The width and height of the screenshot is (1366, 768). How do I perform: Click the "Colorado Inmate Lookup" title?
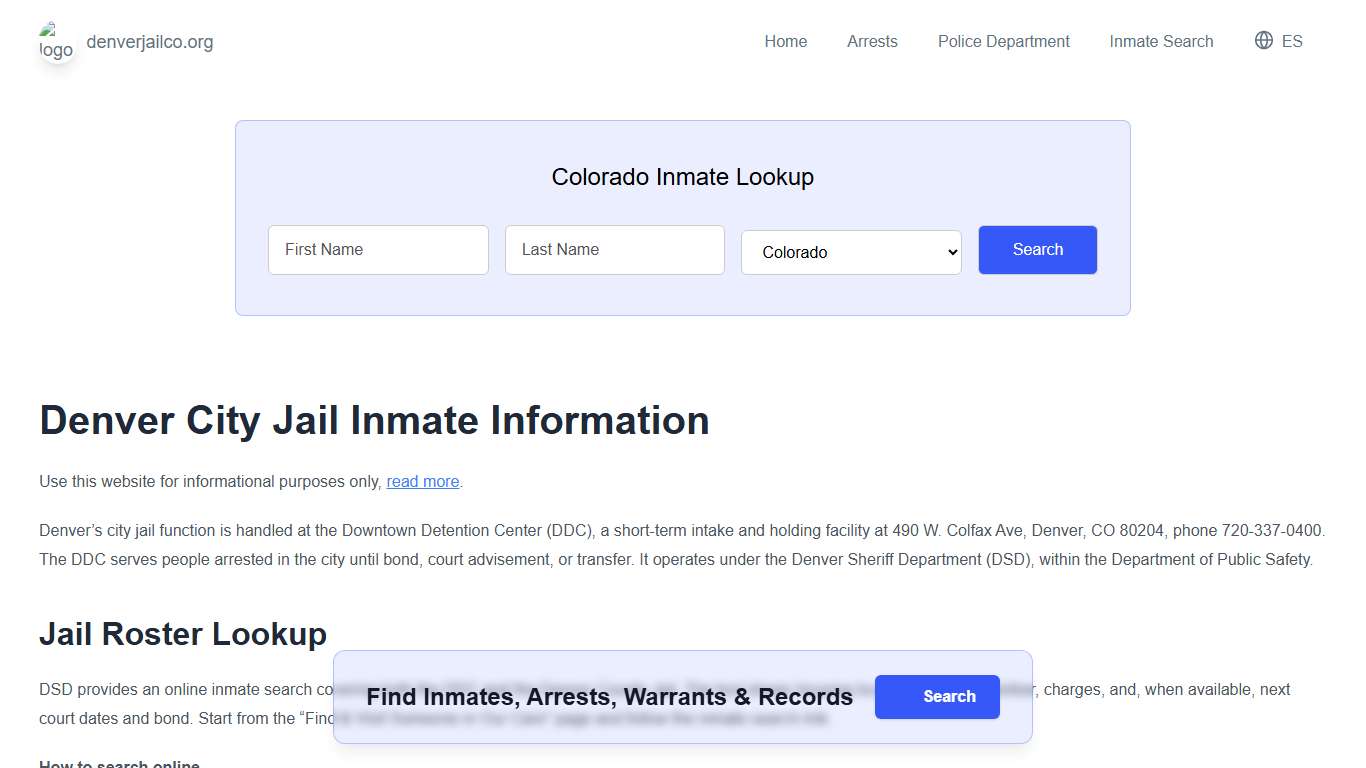pyautogui.click(x=683, y=177)
